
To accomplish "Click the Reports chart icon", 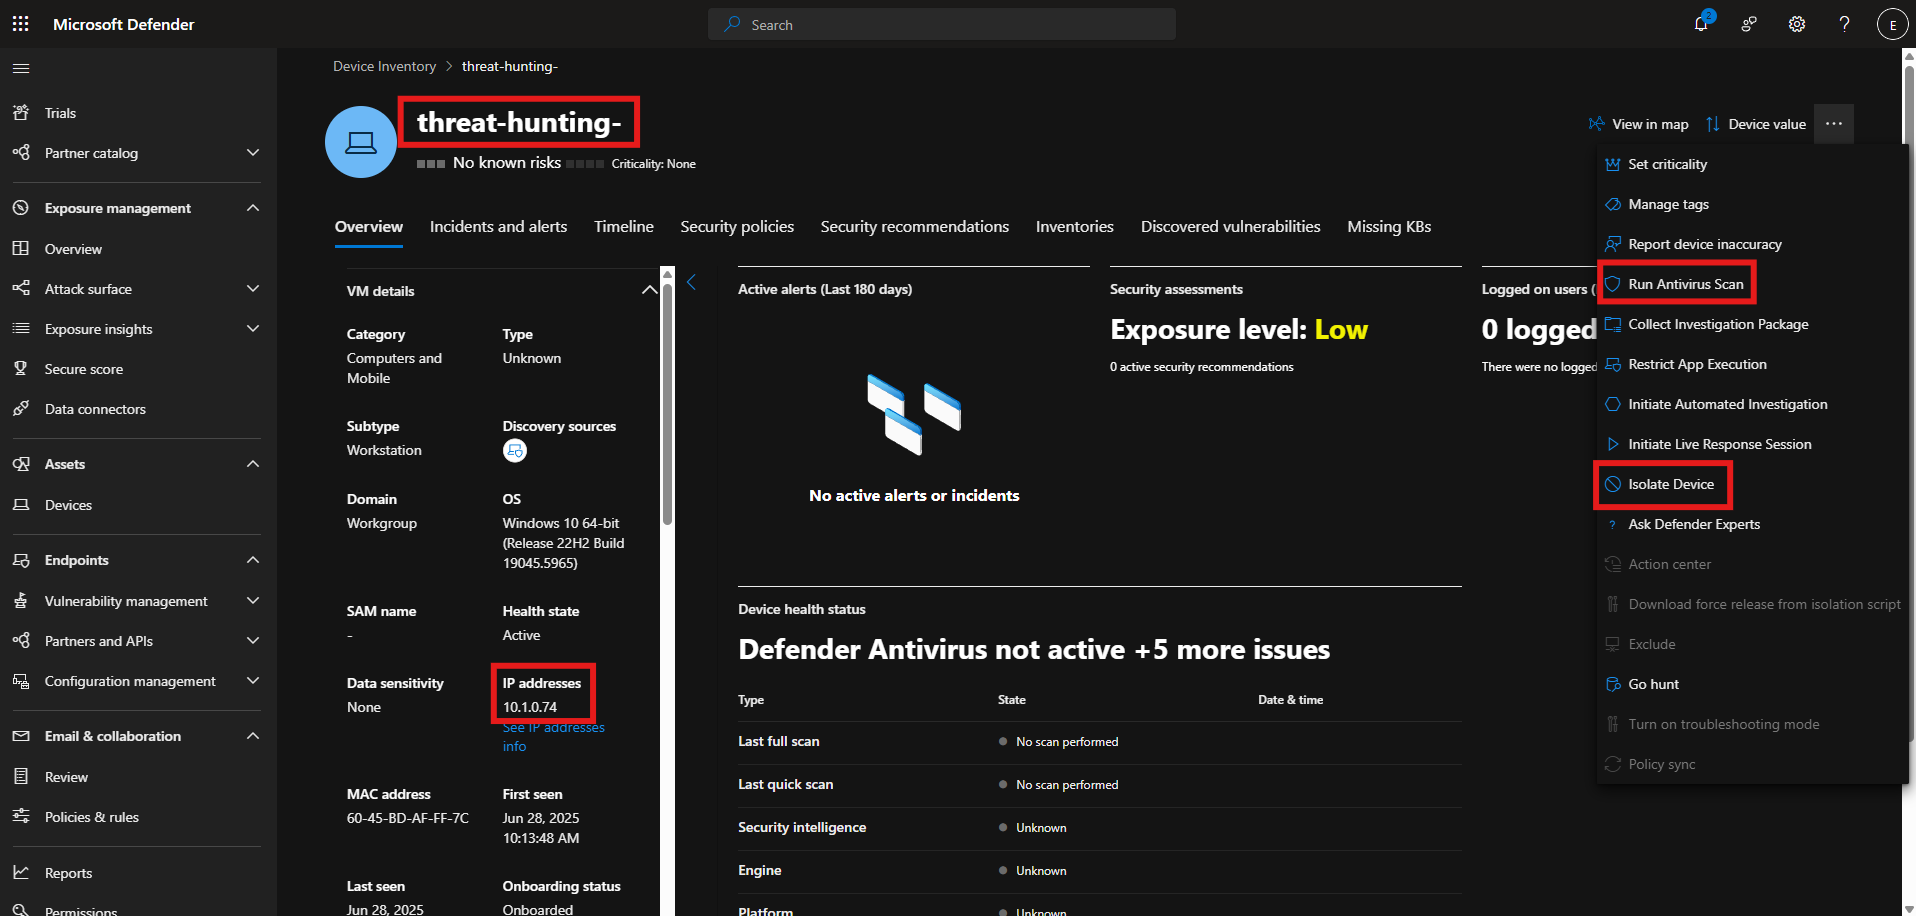I will pos(21,873).
